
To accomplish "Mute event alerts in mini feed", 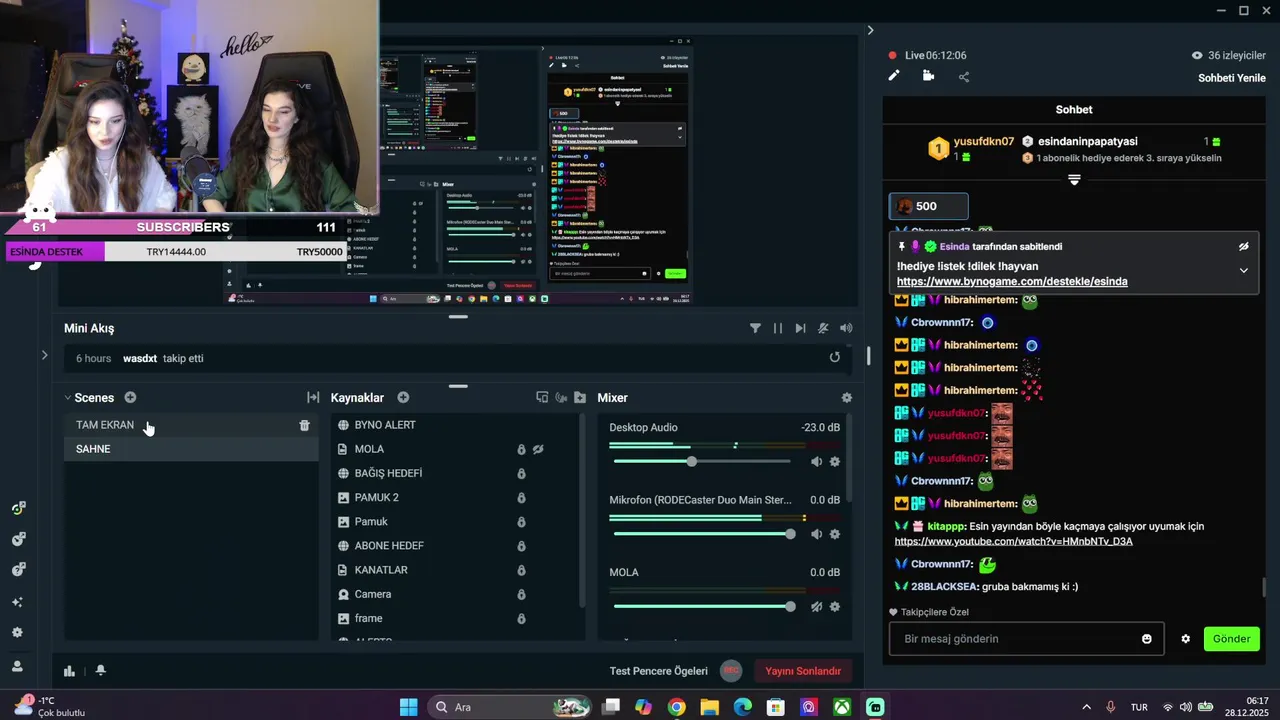I will coord(823,328).
